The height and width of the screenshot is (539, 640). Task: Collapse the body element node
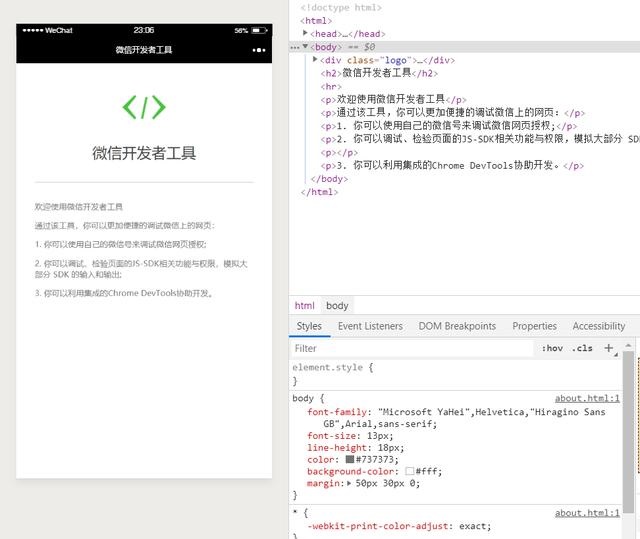(305, 46)
